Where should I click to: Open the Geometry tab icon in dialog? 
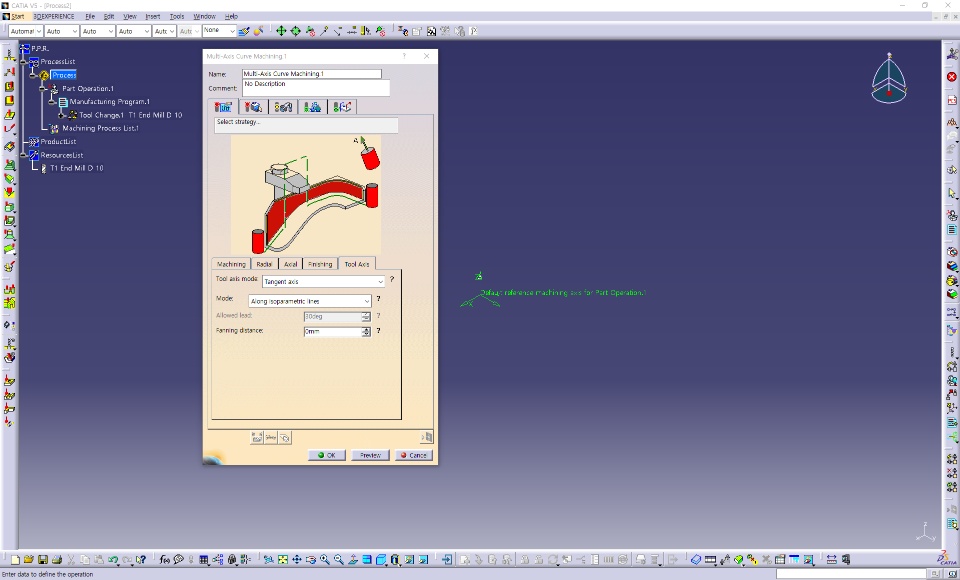(253, 107)
